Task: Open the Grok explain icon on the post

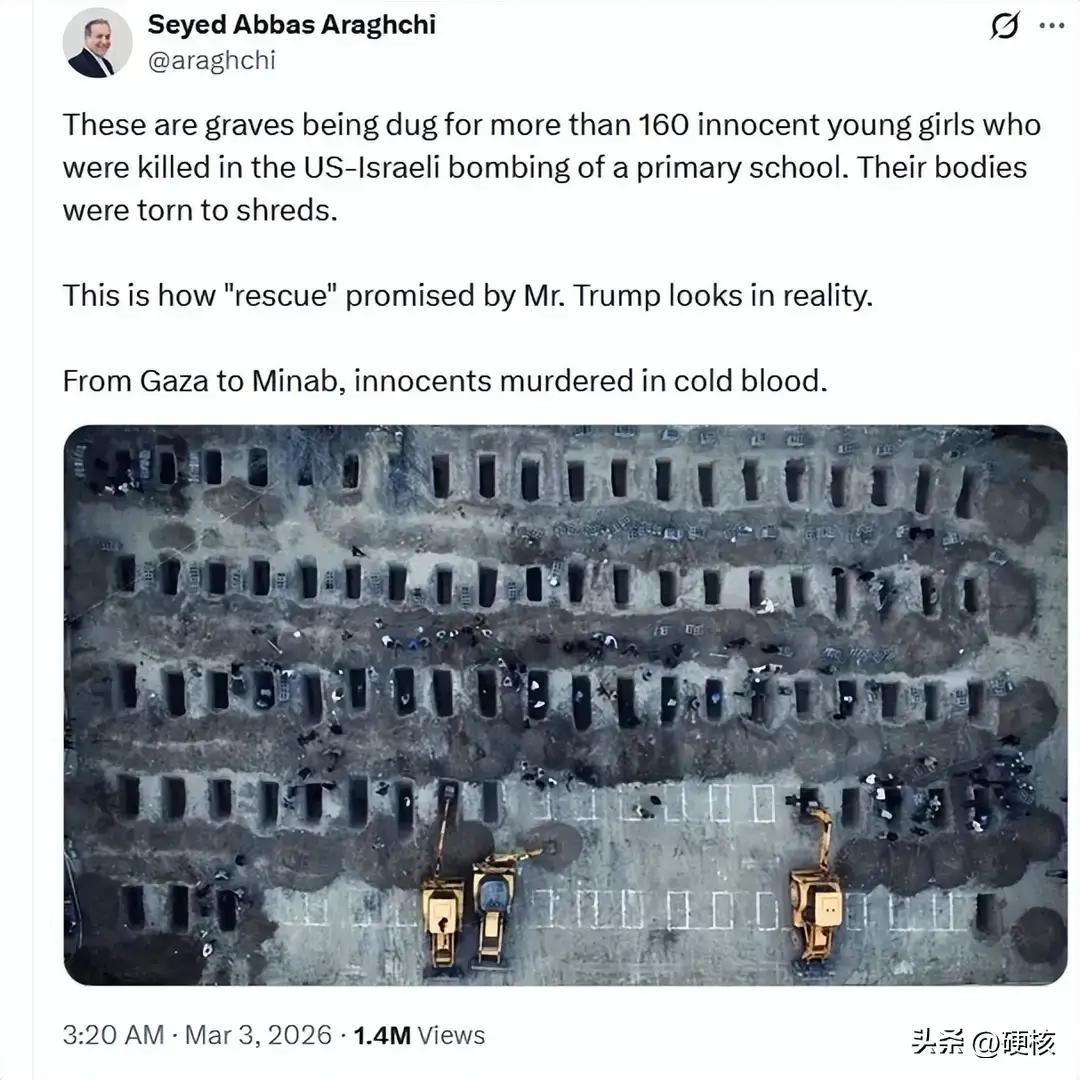Action: (1004, 26)
